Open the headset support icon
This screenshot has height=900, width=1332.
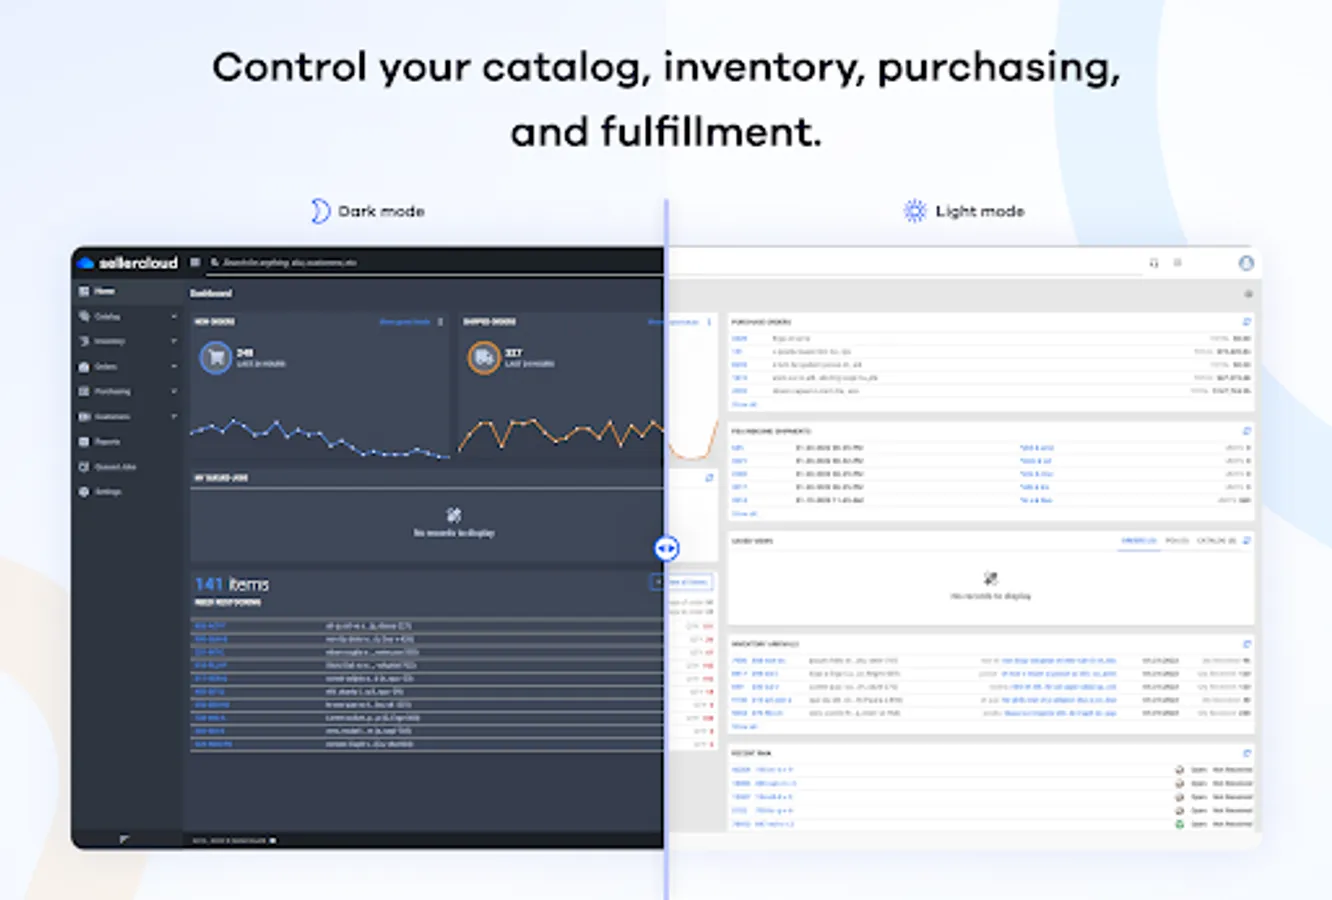(x=1154, y=263)
